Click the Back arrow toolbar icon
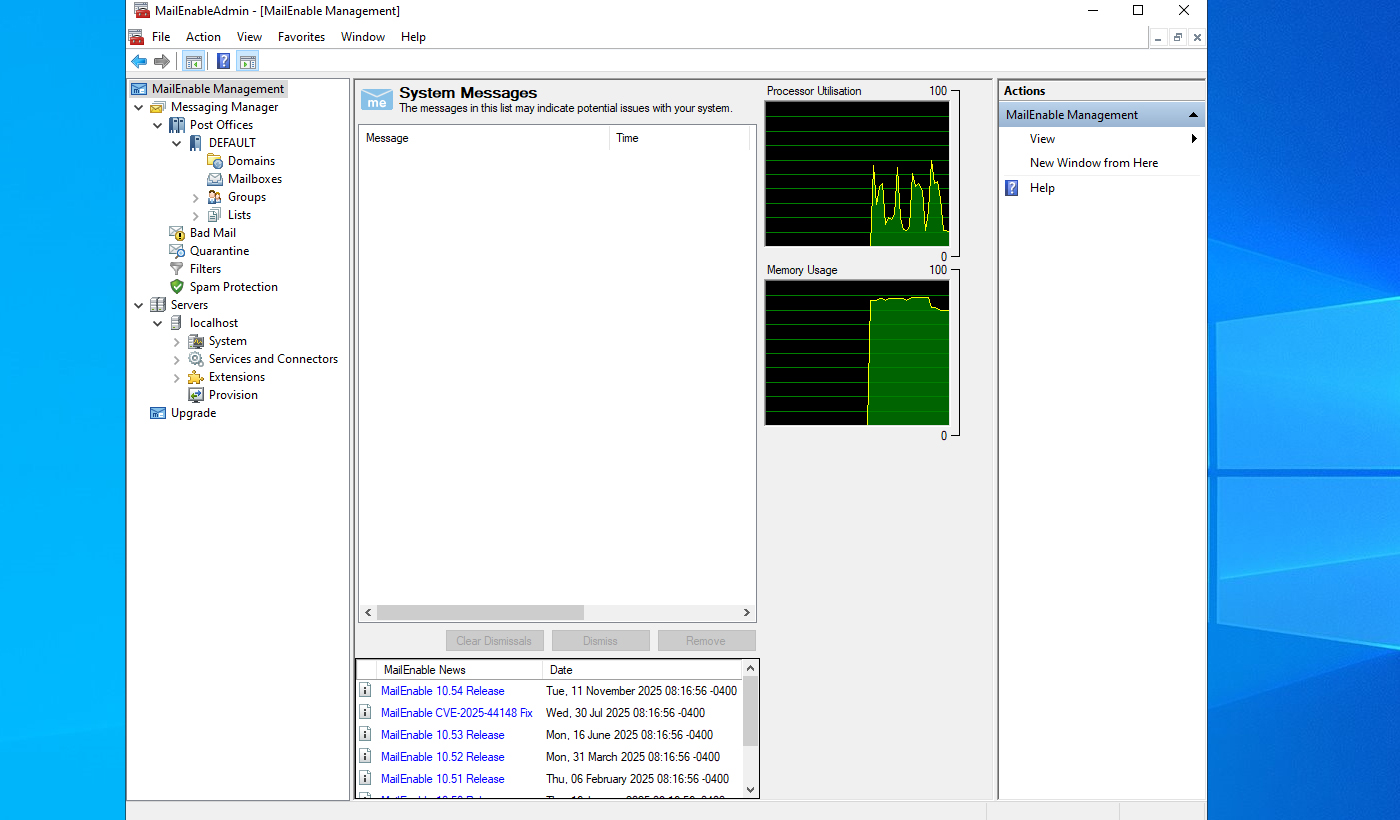This screenshot has width=1400, height=820. [139, 62]
